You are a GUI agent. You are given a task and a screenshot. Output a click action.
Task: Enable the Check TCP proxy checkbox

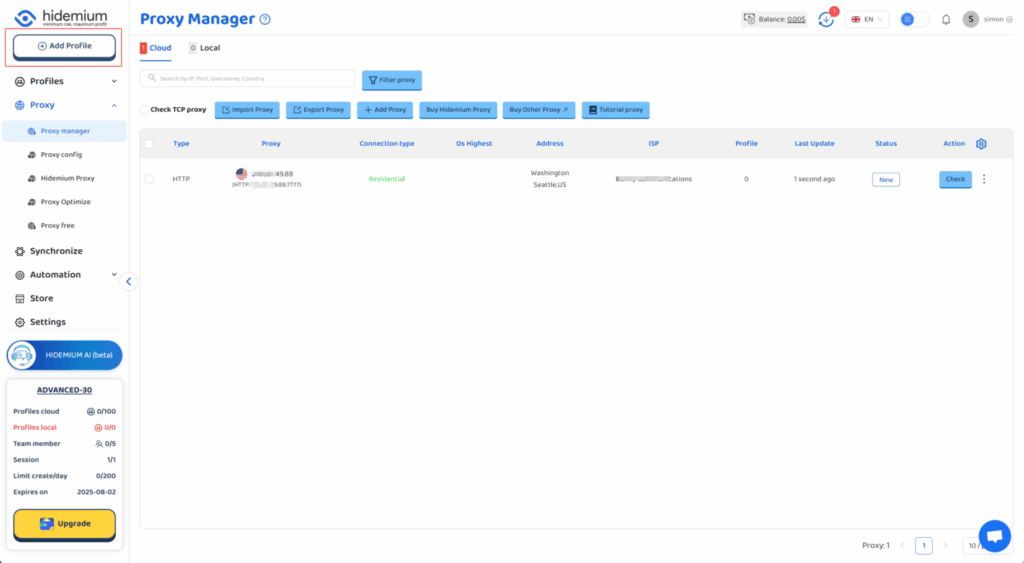[x=145, y=110]
